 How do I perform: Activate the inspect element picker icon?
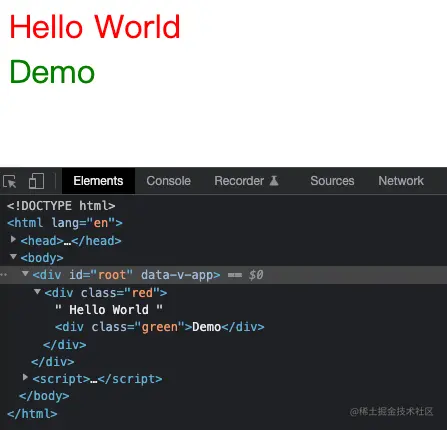coord(10,181)
